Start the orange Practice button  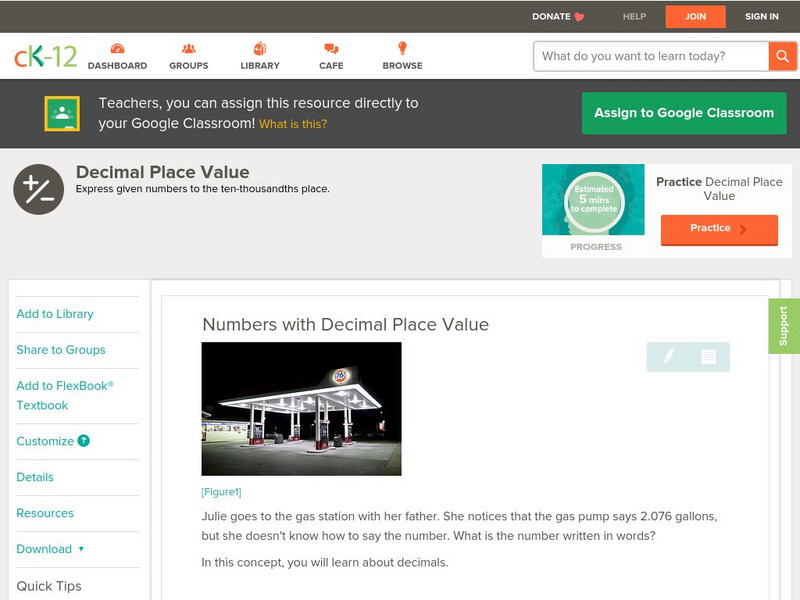(x=719, y=230)
